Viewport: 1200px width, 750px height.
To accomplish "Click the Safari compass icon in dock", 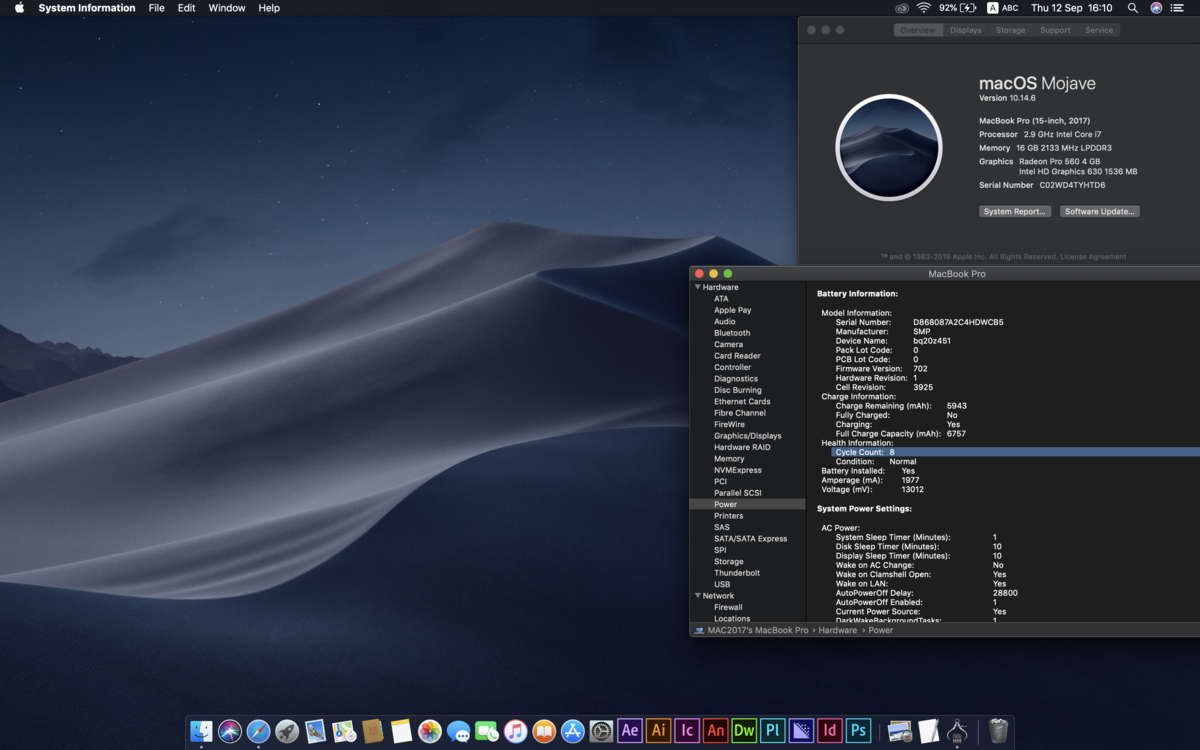I will coord(258,731).
